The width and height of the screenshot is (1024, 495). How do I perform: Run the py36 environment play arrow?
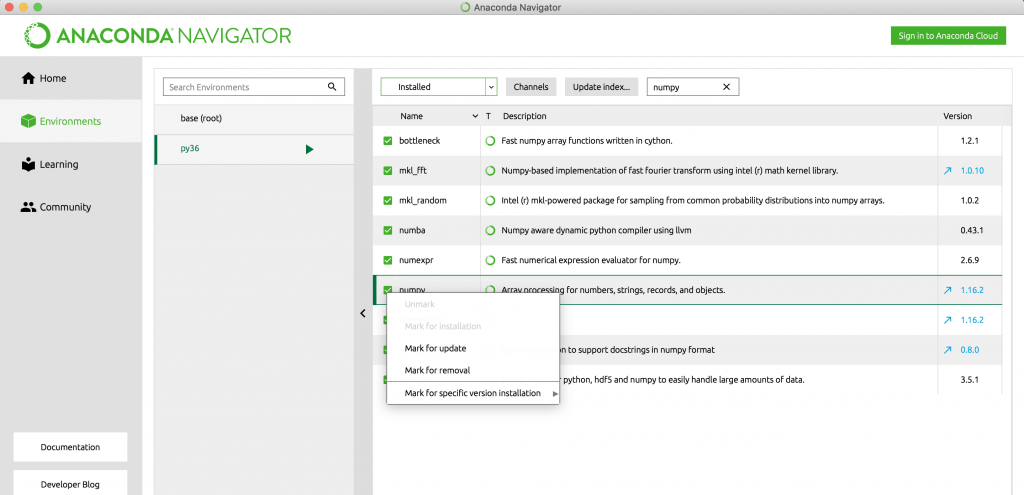[x=310, y=150]
